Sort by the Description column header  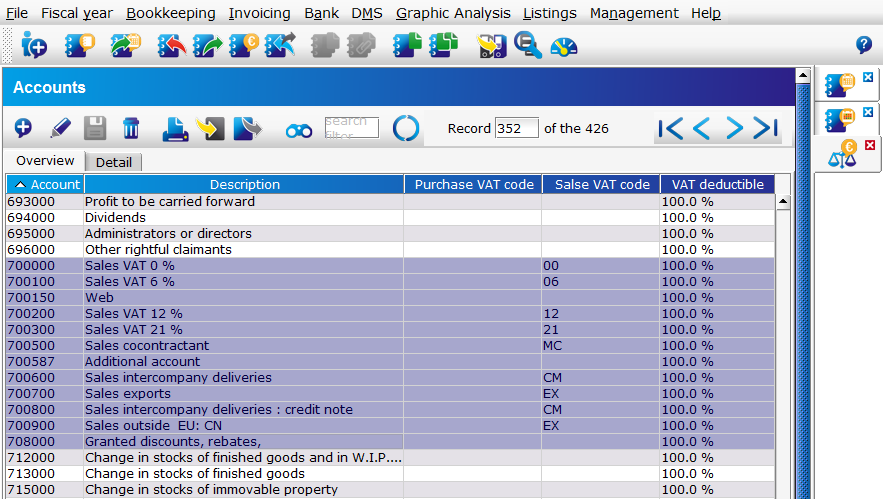tap(244, 184)
